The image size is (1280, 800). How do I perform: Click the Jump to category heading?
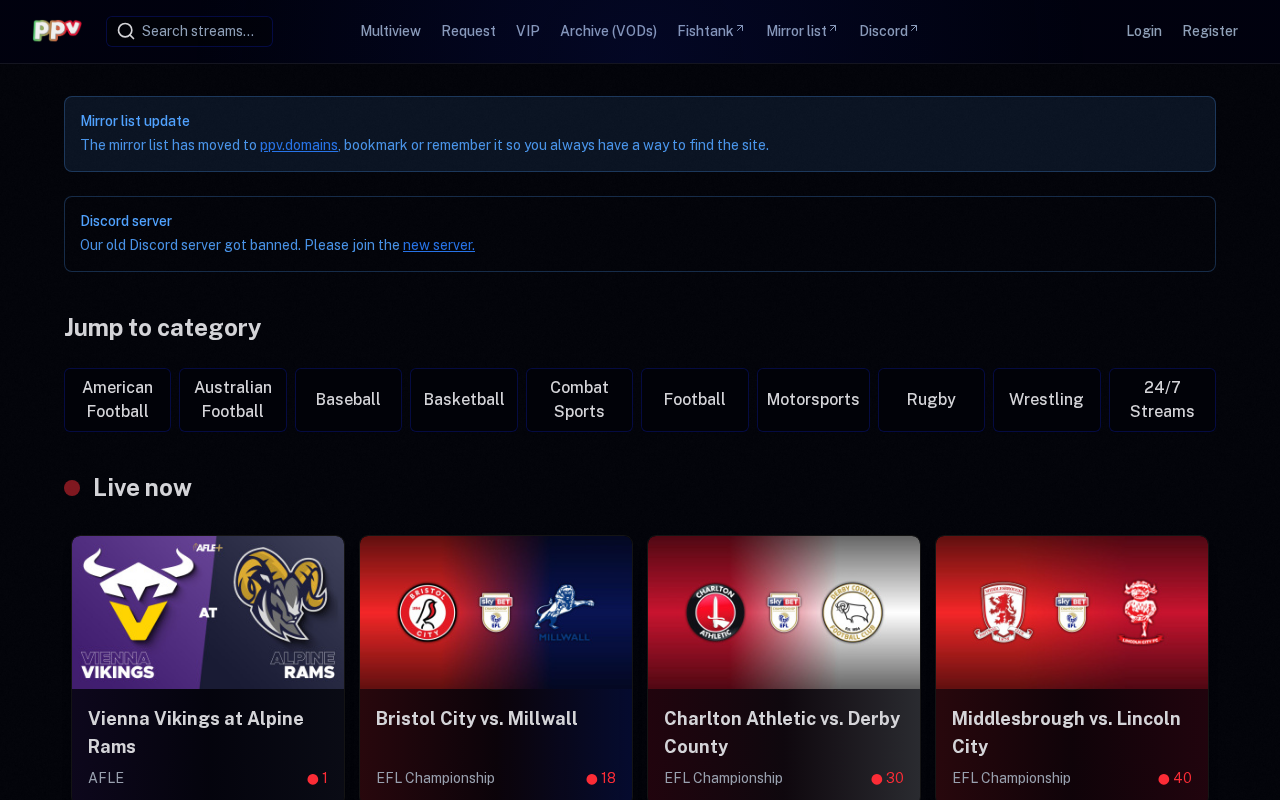pos(163,328)
